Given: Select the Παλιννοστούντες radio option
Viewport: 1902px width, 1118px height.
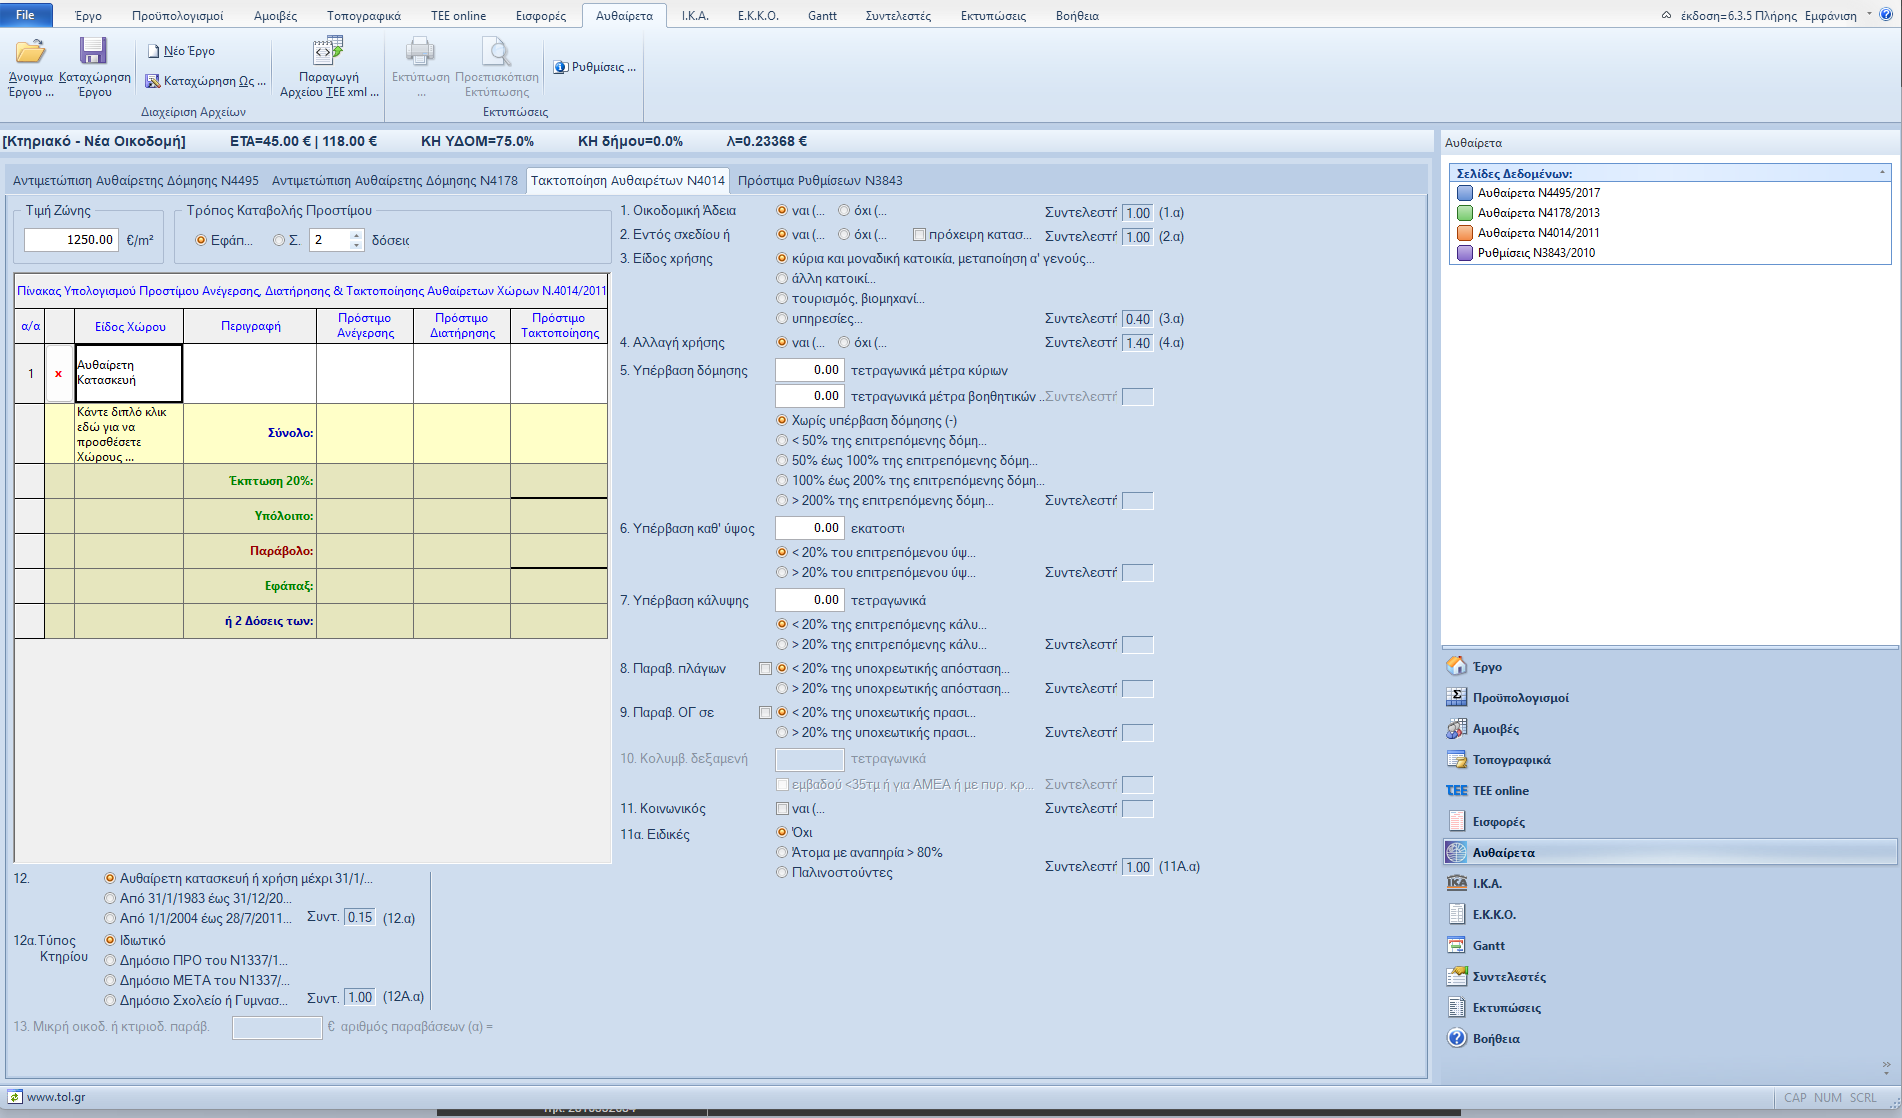Looking at the screenshot, I should pyautogui.click(x=782, y=873).
